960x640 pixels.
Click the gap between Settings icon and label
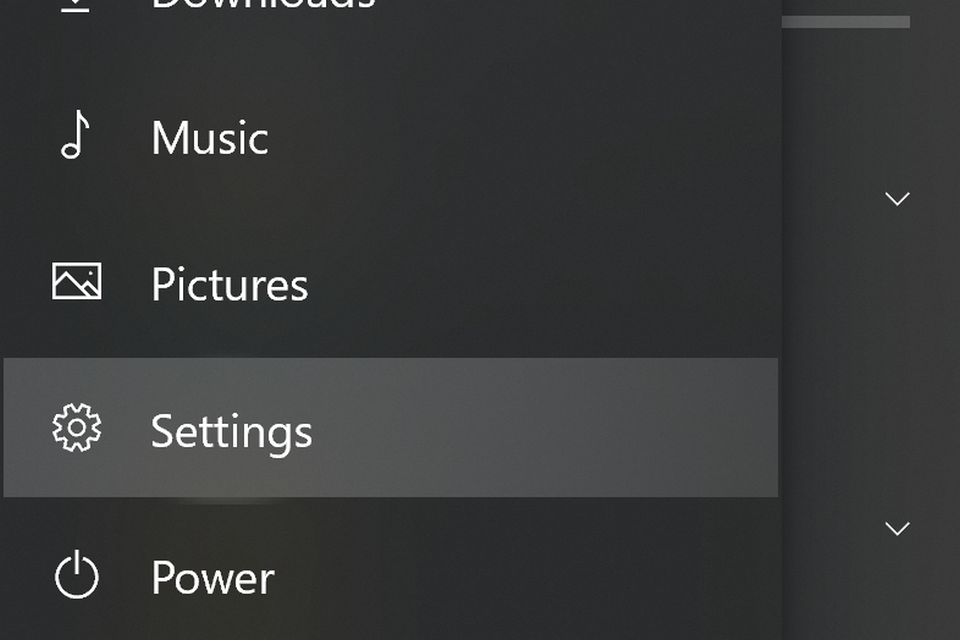[126, 430]
